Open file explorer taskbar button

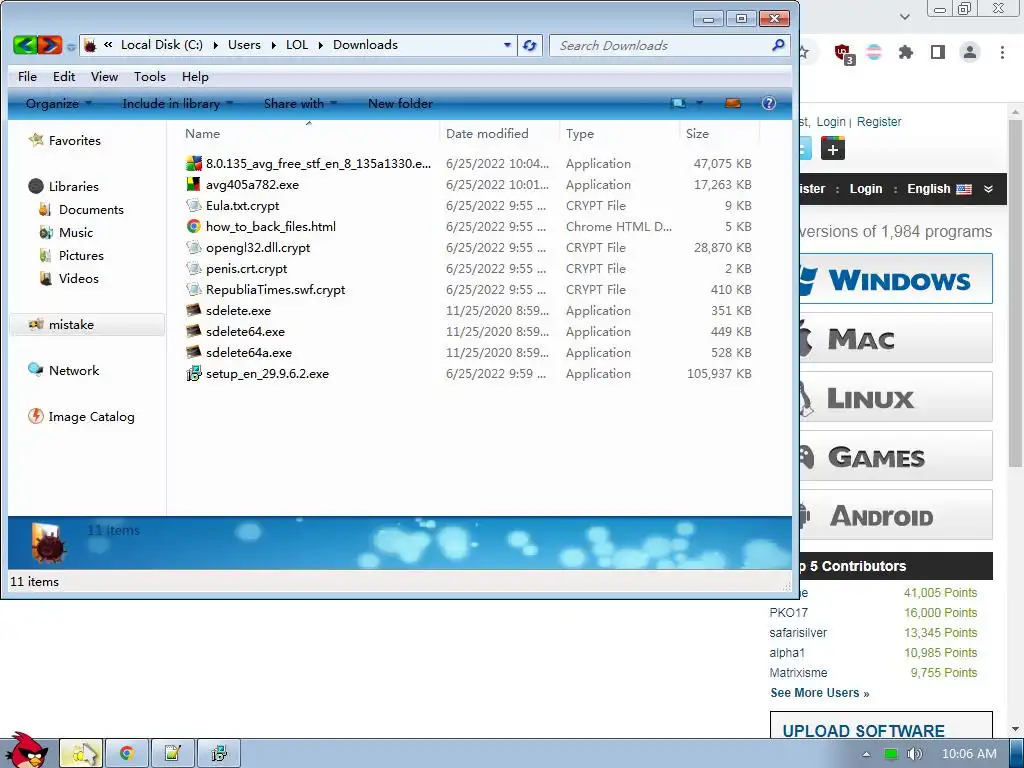coord(82,754)
